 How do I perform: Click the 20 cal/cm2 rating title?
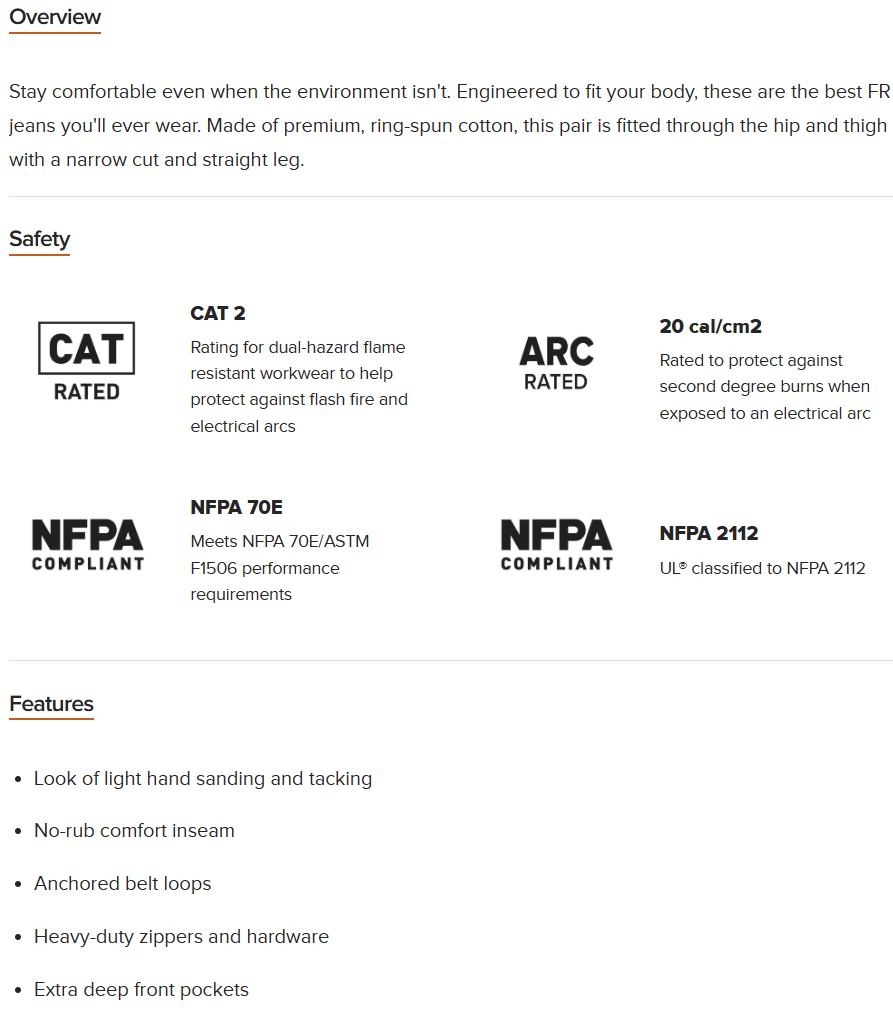pyautogui.click(x=711, y=326)
